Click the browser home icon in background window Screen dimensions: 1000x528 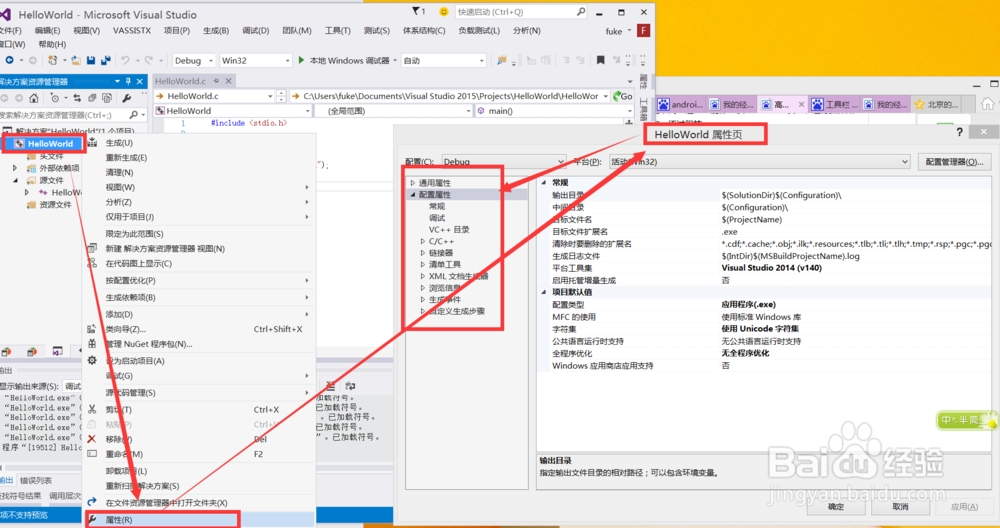click(987, 103)
